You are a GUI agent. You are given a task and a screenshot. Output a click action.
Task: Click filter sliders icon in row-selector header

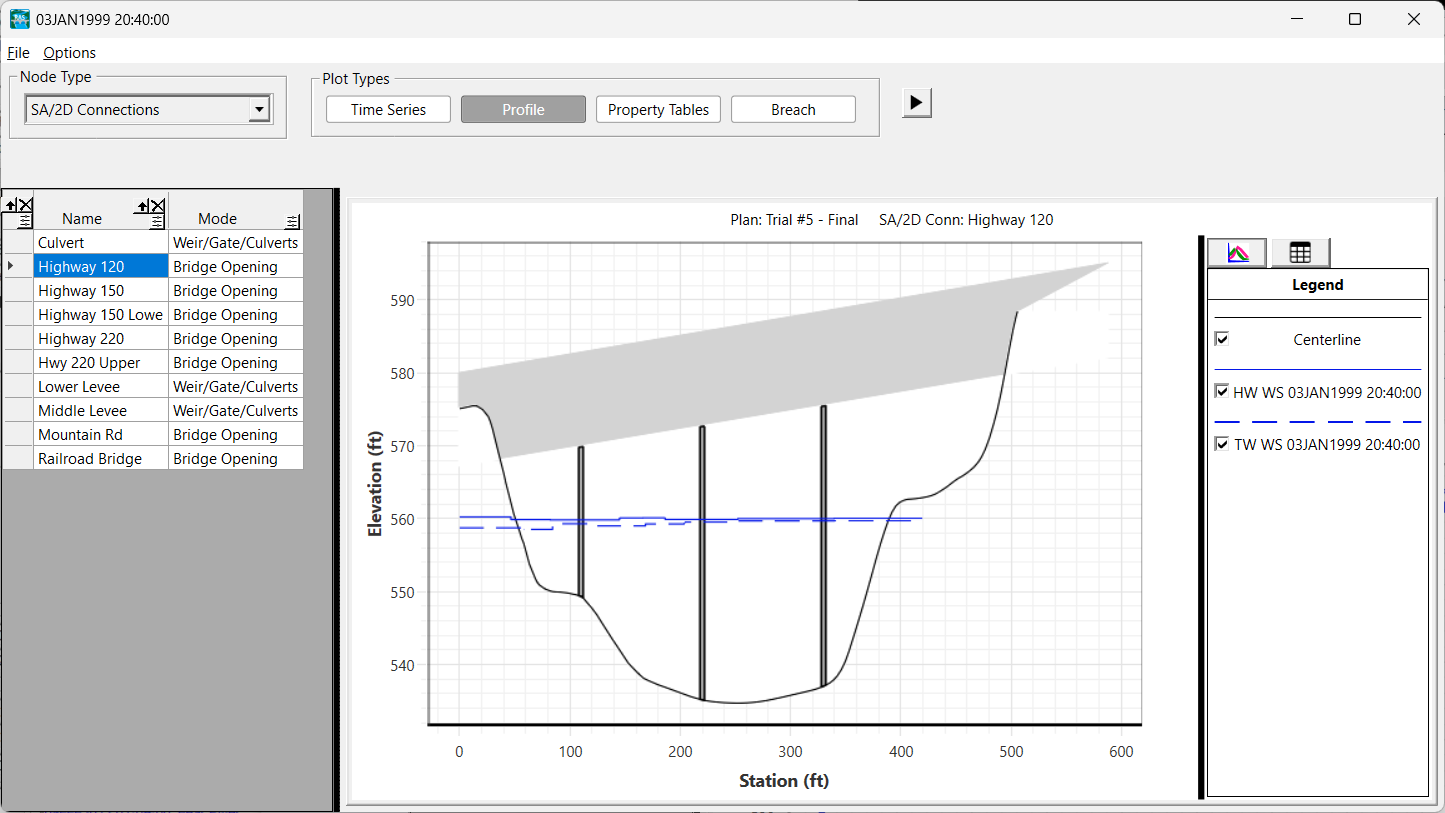point(25,221)
